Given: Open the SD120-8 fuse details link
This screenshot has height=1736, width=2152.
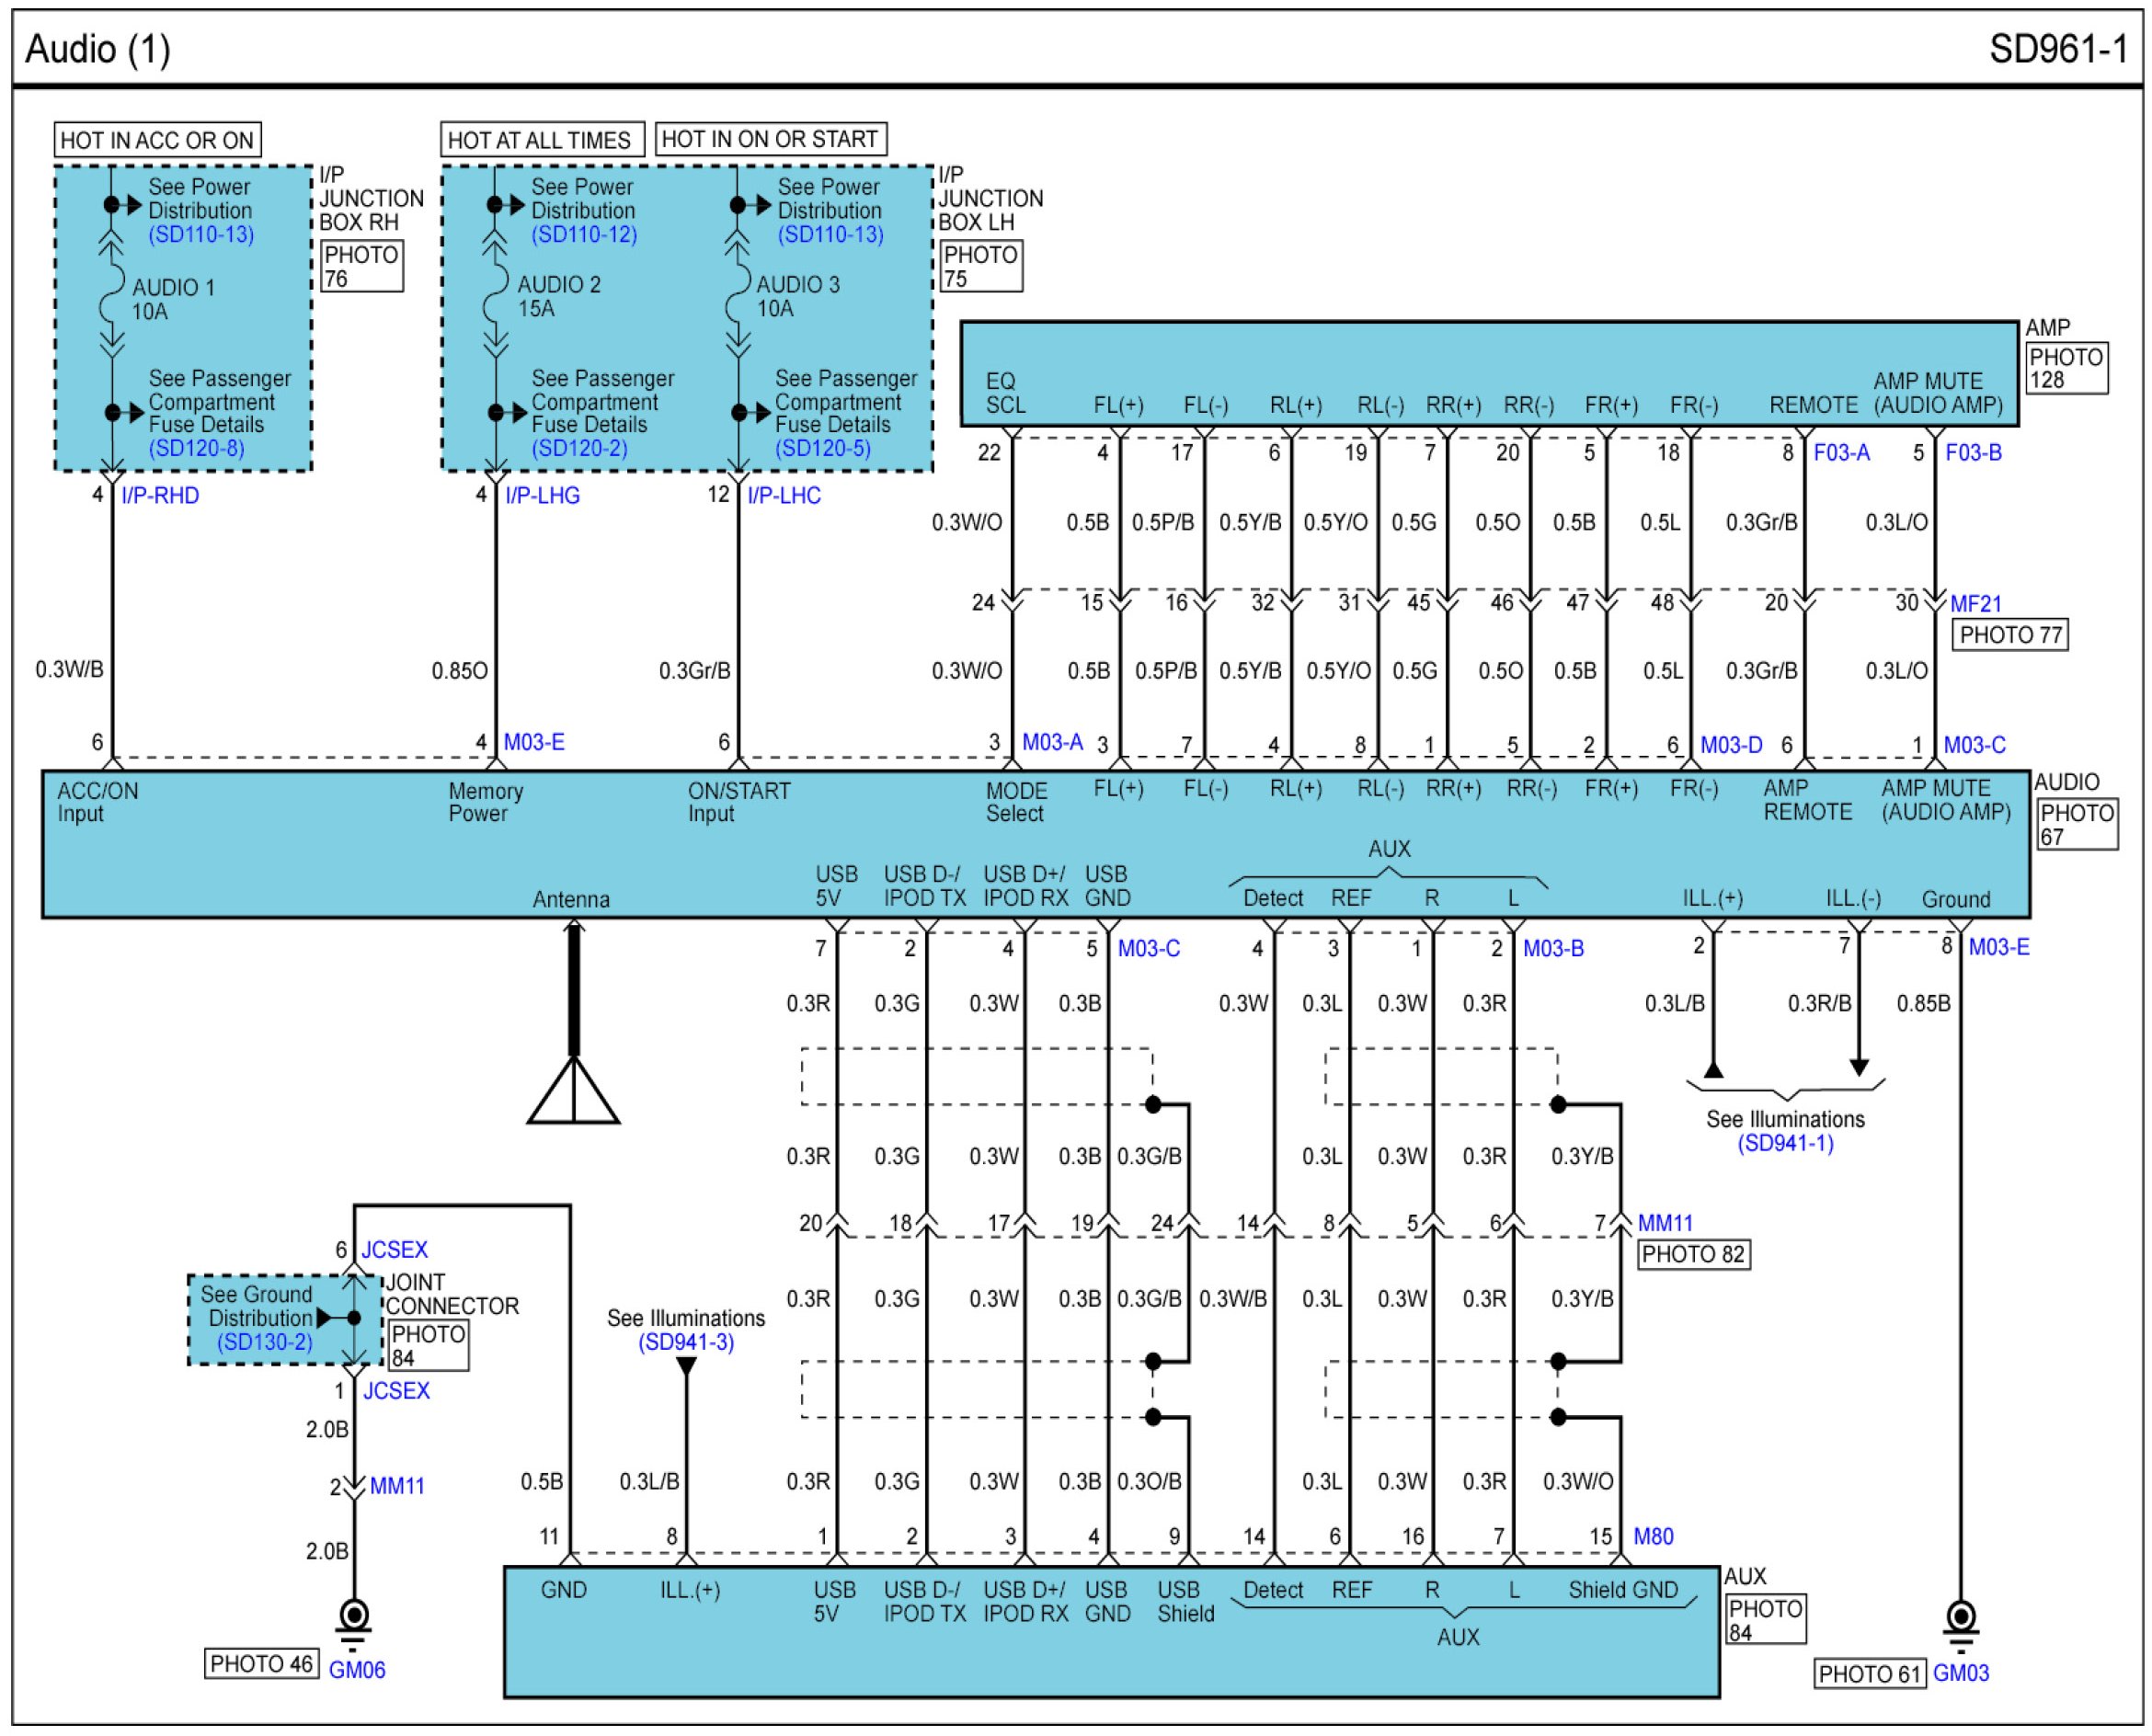Looking at the screenshot, I should pos(196,448).
